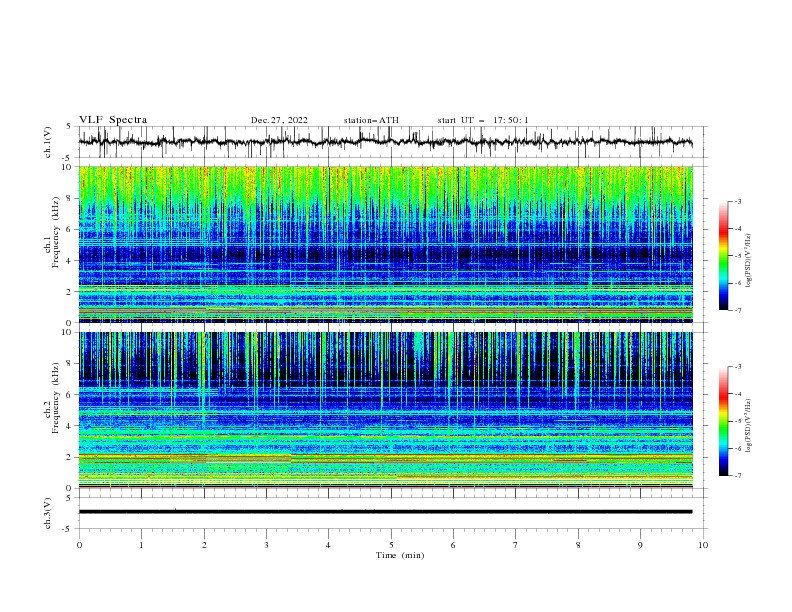Select the date label "Dec. 27, 2022"
The image size is (792, 612).
[x=279, y=120]
